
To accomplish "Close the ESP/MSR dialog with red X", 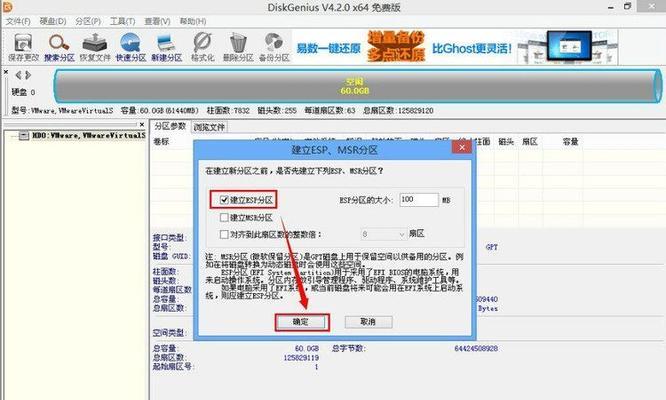I will (462, 147).
